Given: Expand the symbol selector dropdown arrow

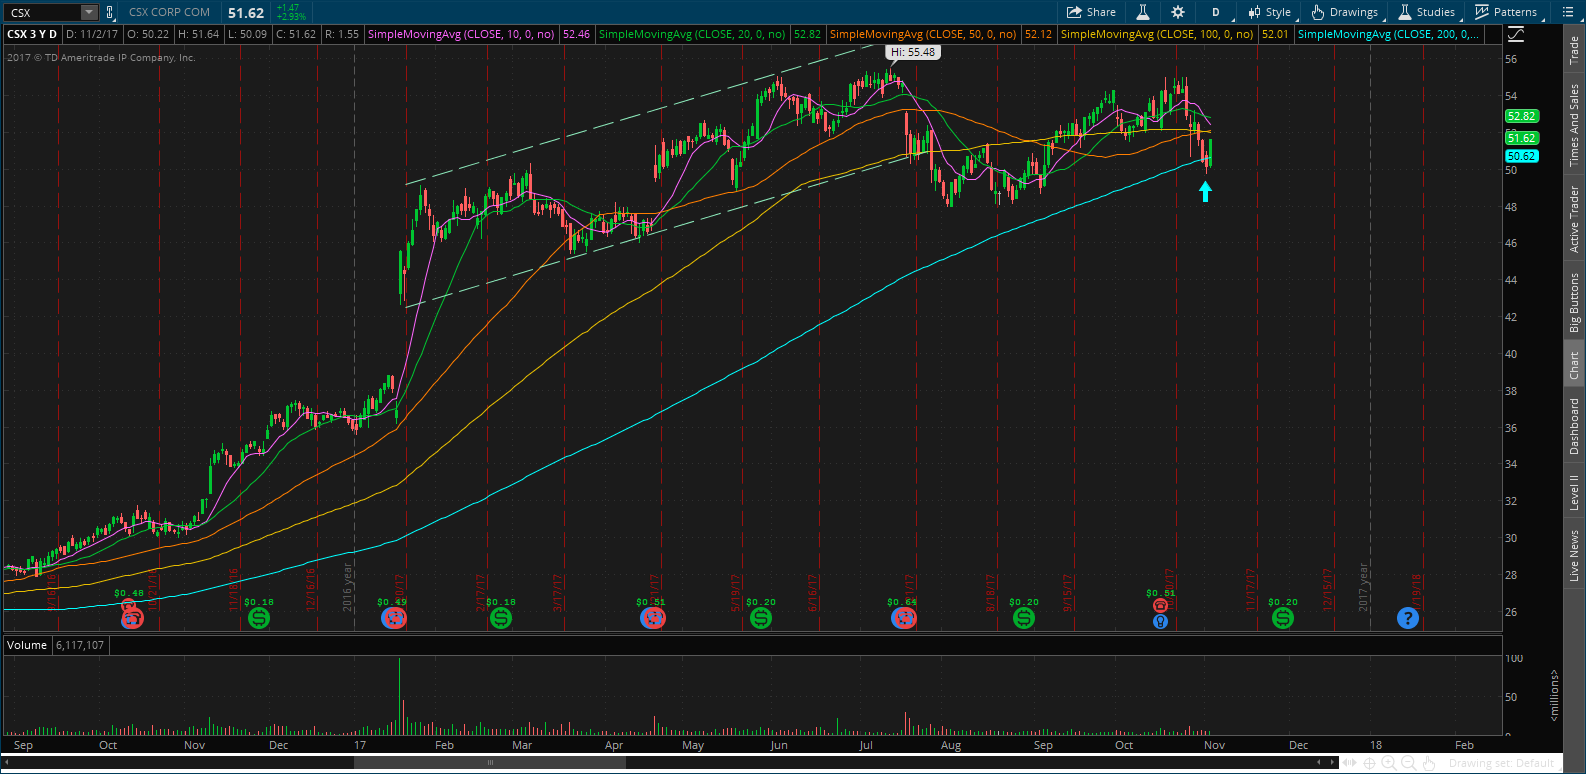Looking at the screenshot, I should click(x=89, y=13).
